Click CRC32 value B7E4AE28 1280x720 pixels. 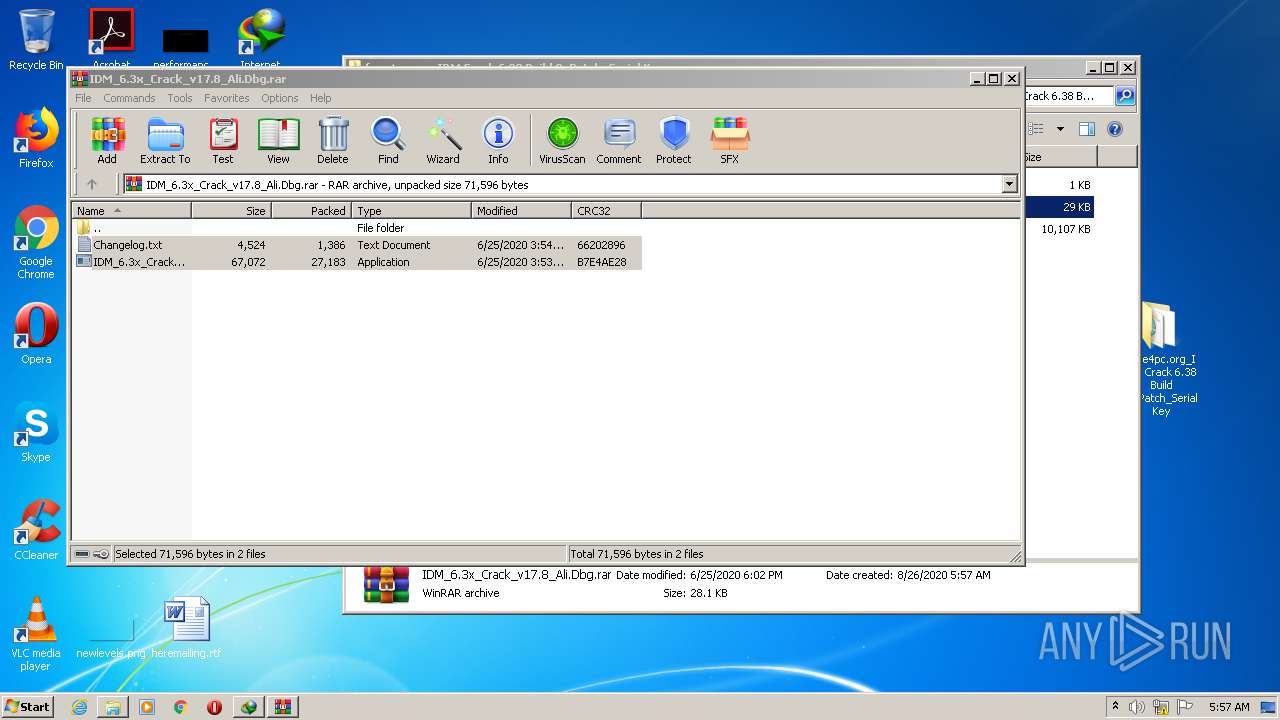point(602,262)
